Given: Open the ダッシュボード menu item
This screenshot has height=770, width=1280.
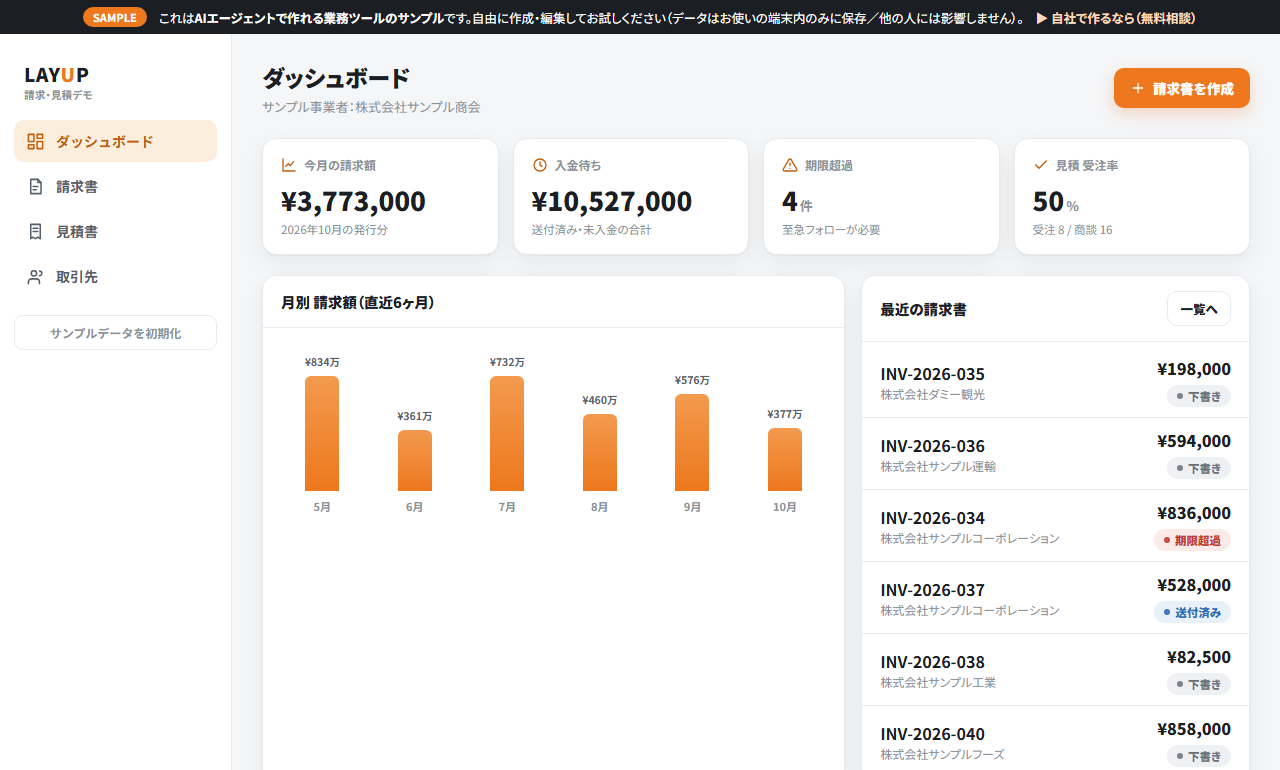Looking at the screenshot, I should click(115, 141).
